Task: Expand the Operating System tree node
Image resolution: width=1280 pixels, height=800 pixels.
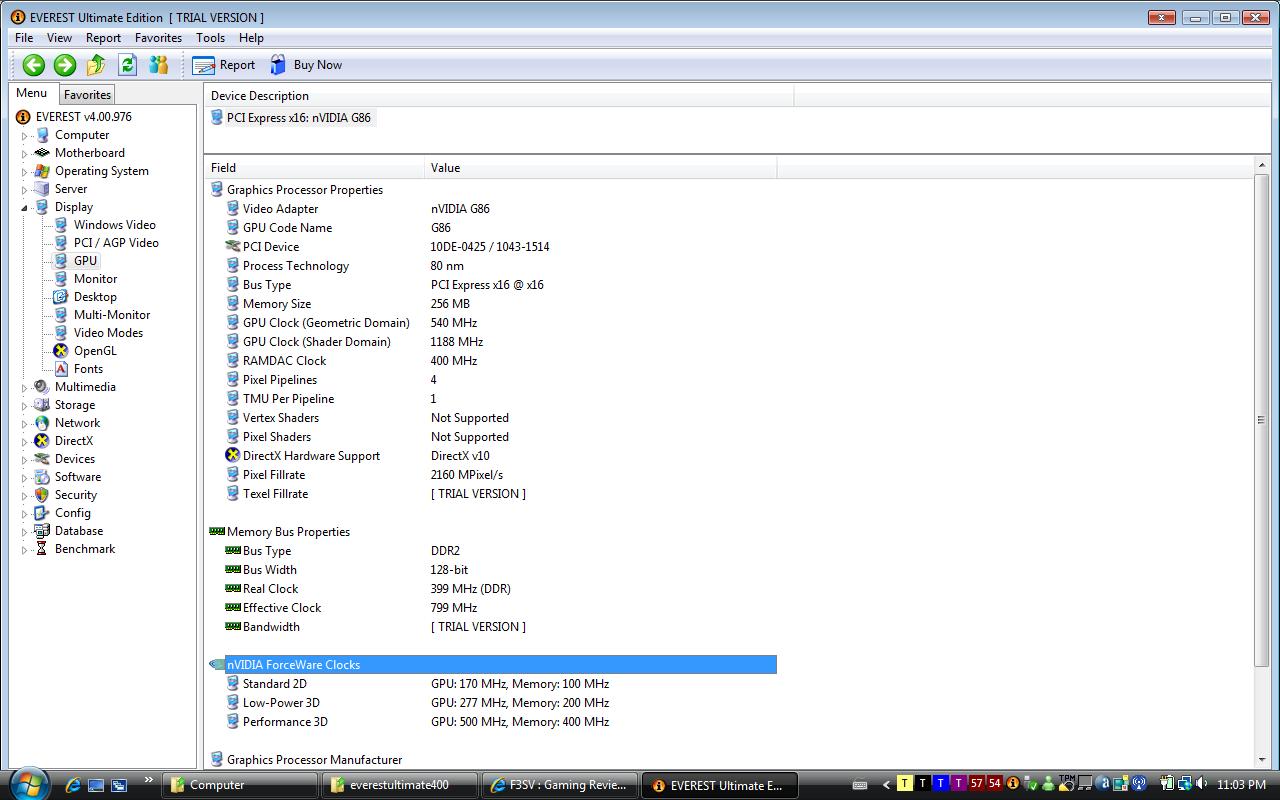Action: coord(25,172)
